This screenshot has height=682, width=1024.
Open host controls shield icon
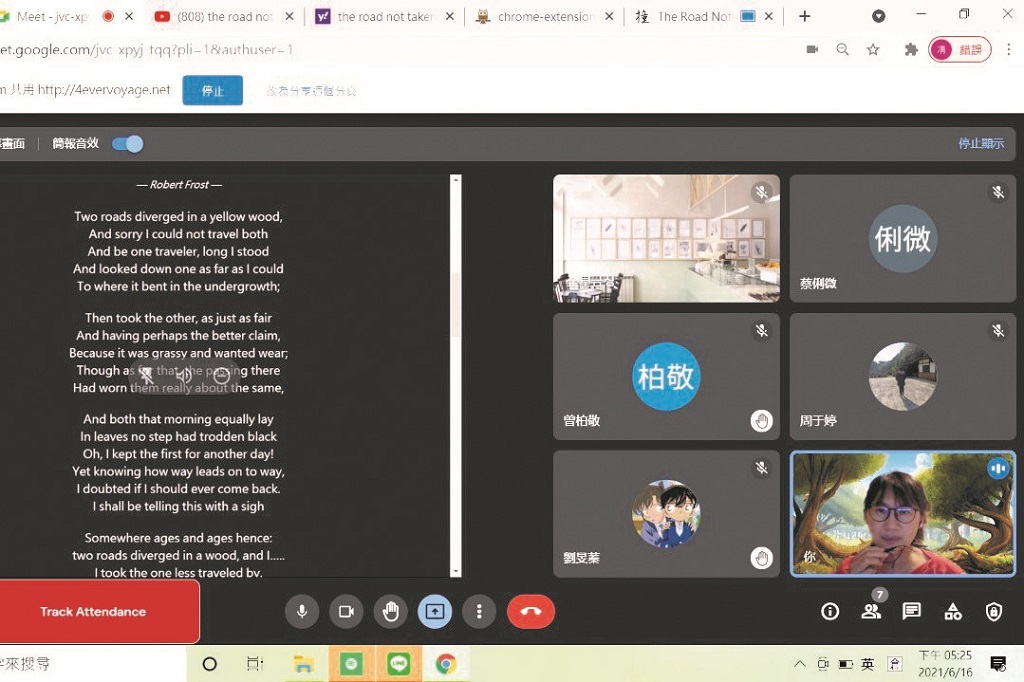[x=993, y=611]
